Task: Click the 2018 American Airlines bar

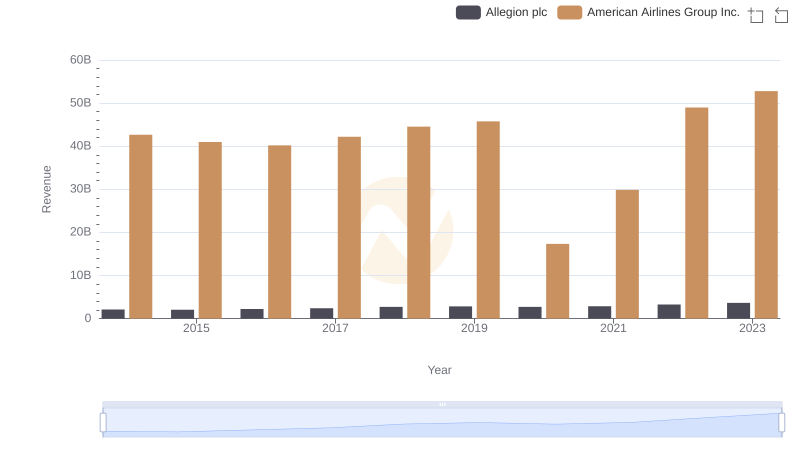Action: click(419, 222)
